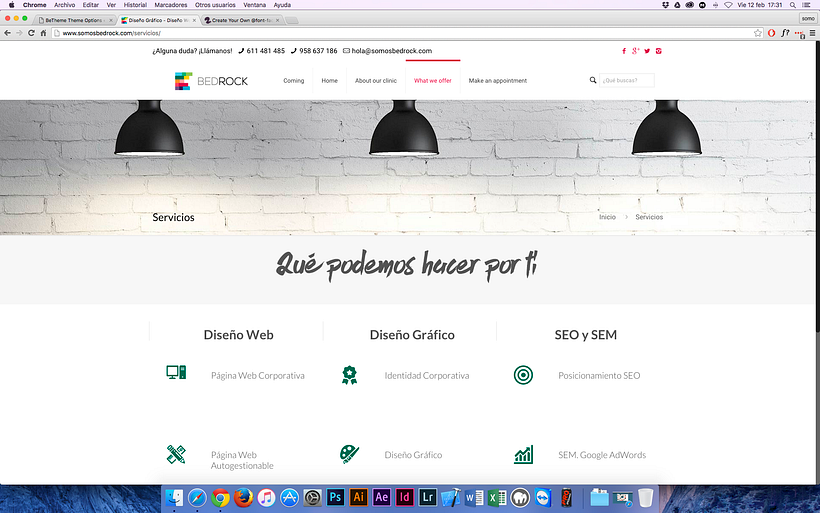Open After Effects from the dock
Image resolution: width=820 pixels, height=513 pixels.
click(x=381, y=497)
